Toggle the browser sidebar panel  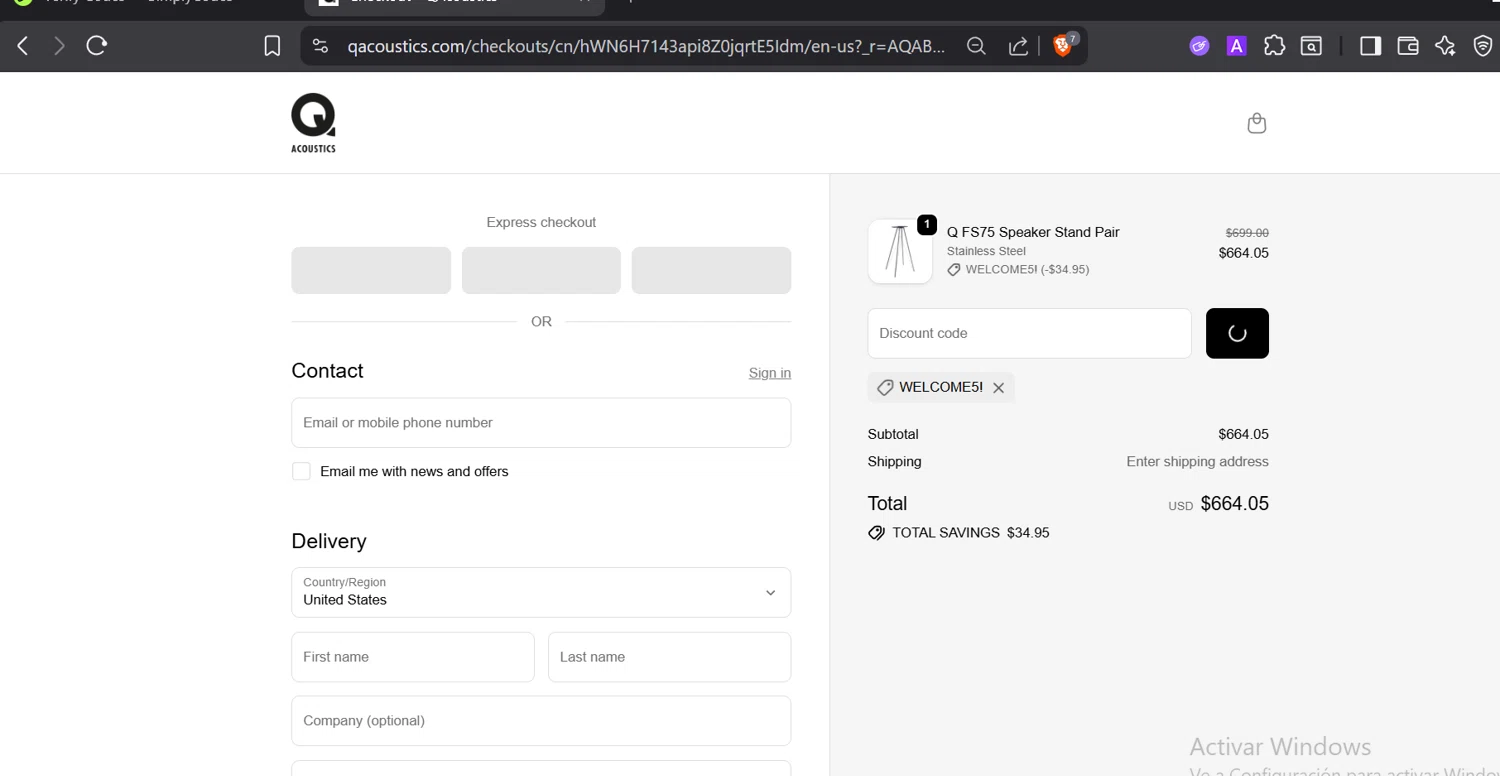1371,46
